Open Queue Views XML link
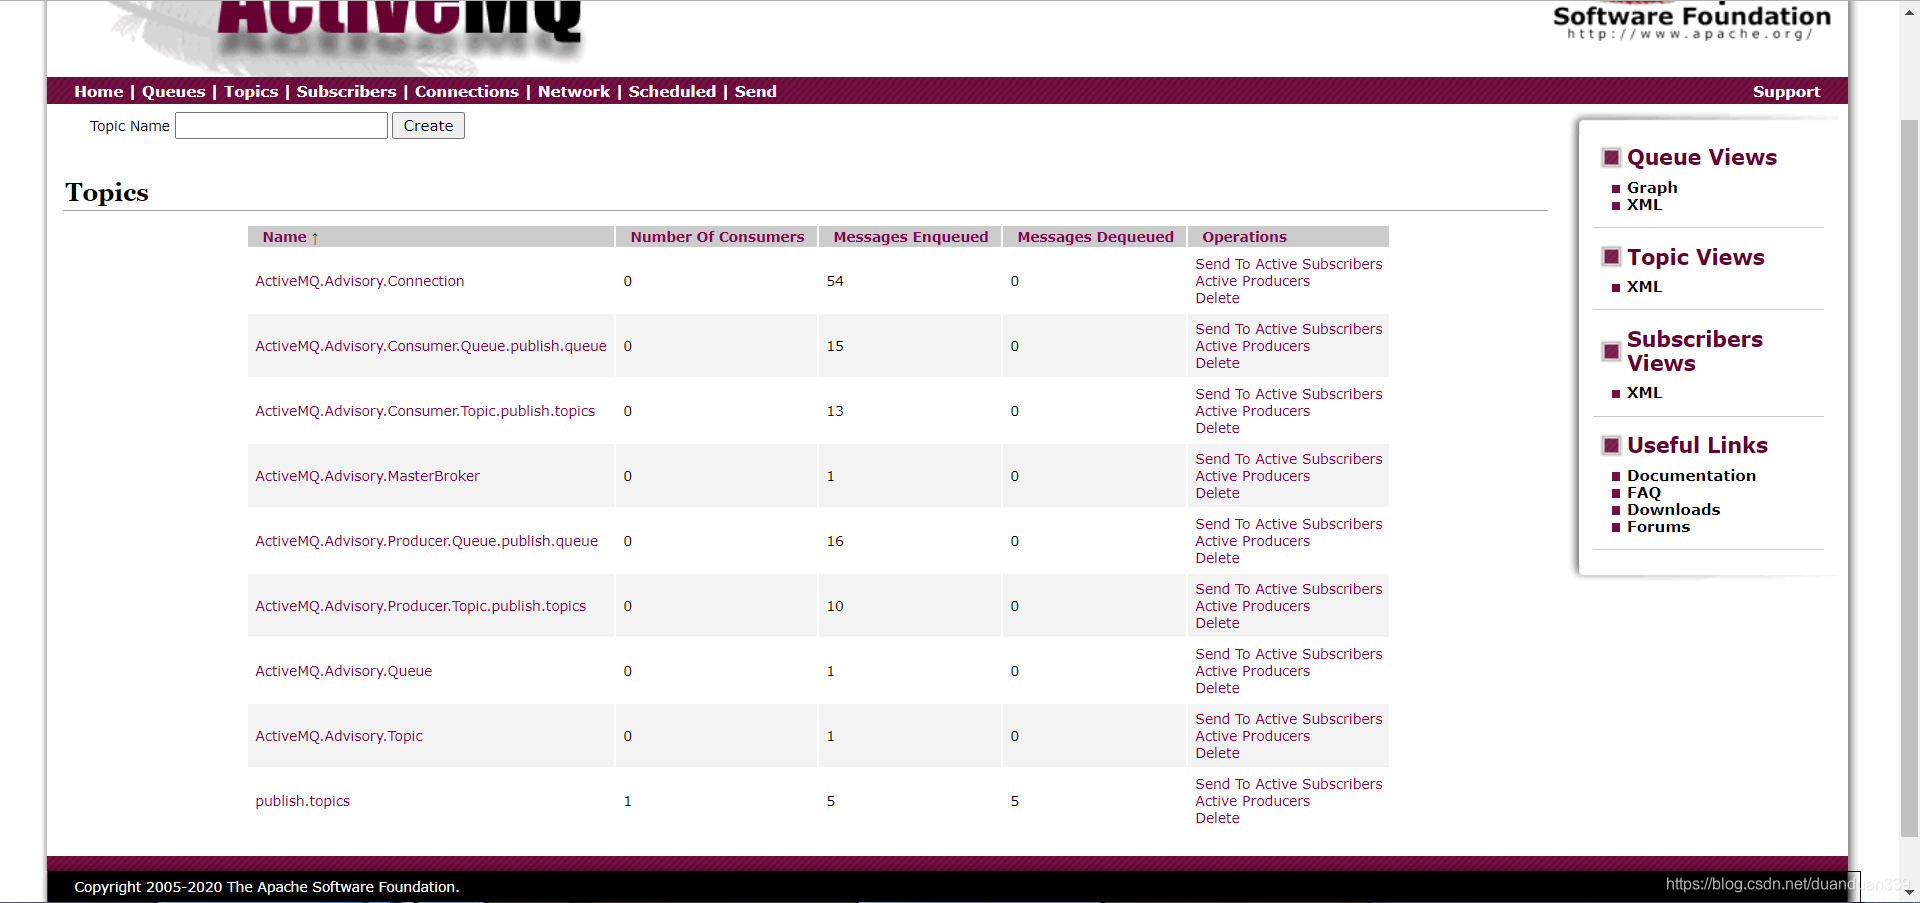 (x=1644, y=204)
